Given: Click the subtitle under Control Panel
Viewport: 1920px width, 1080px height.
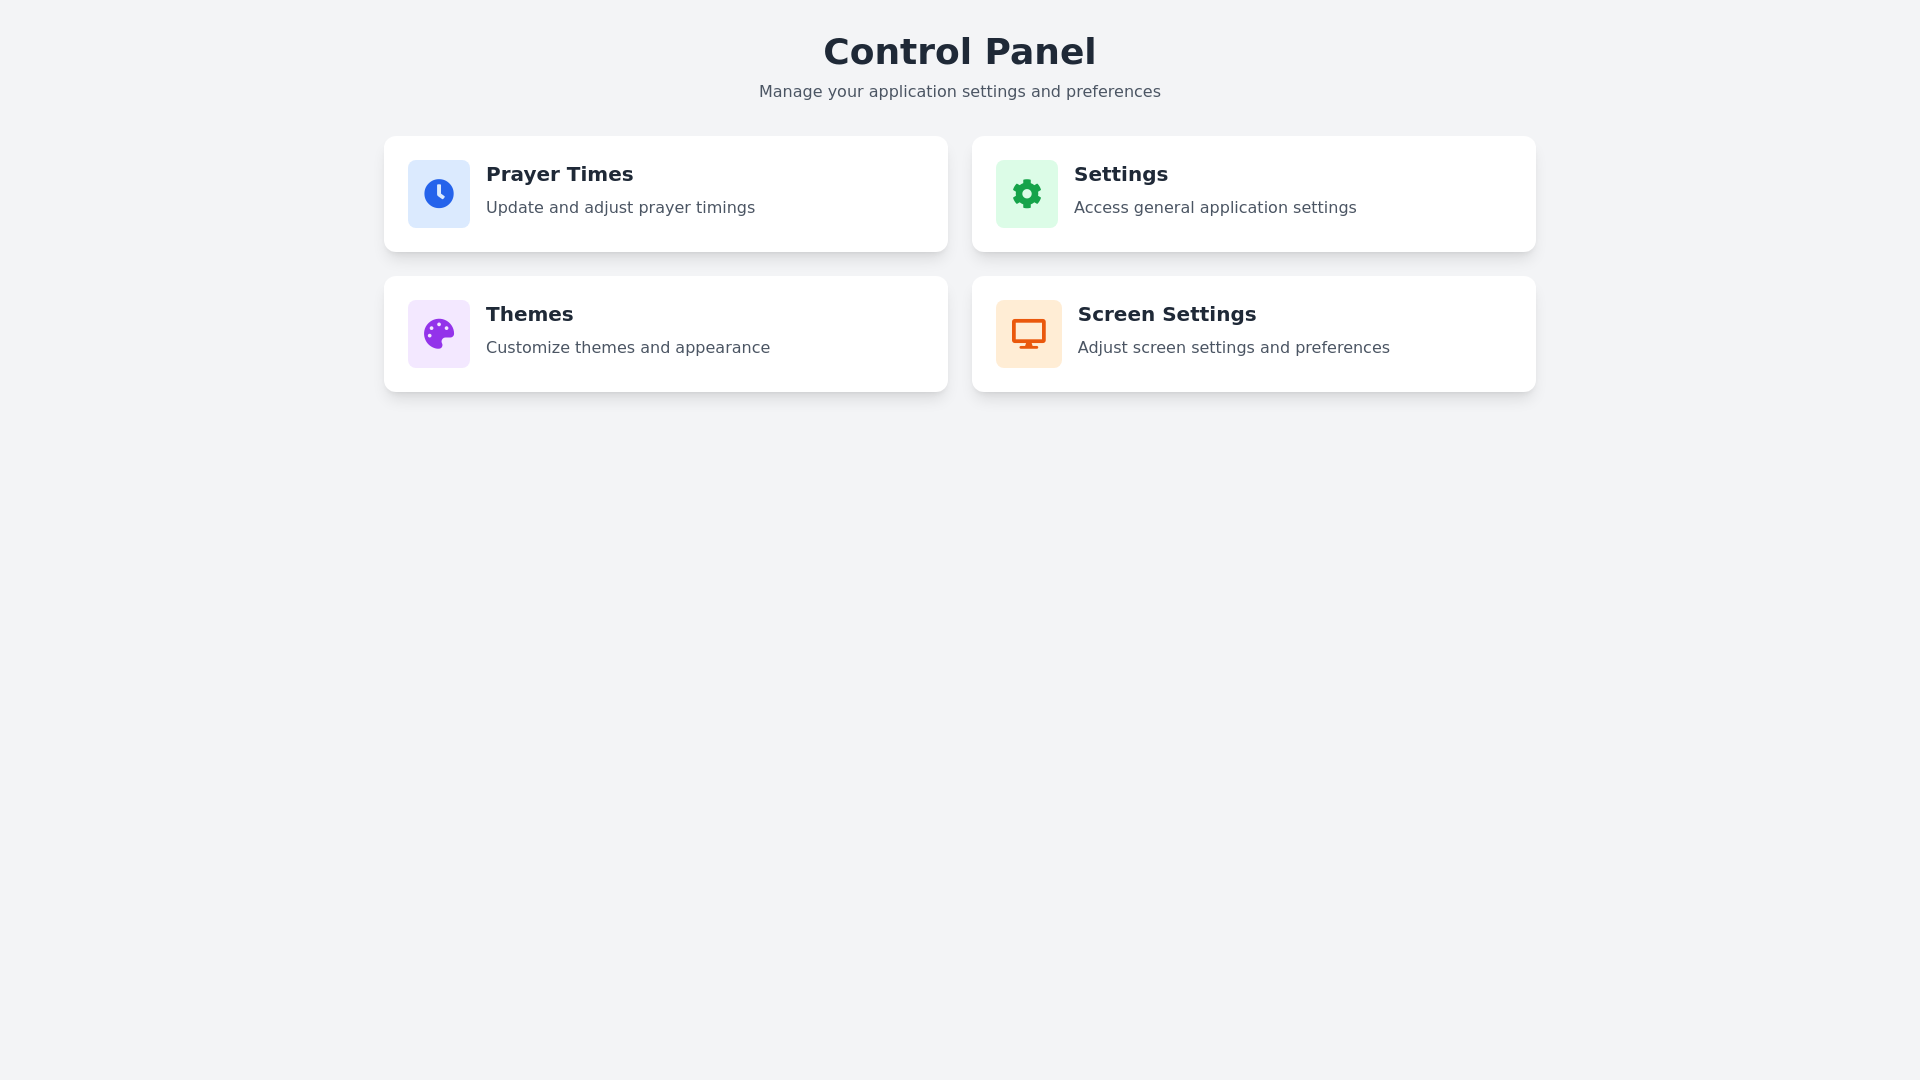Looking at the screenshot, I should pos(959,91).
